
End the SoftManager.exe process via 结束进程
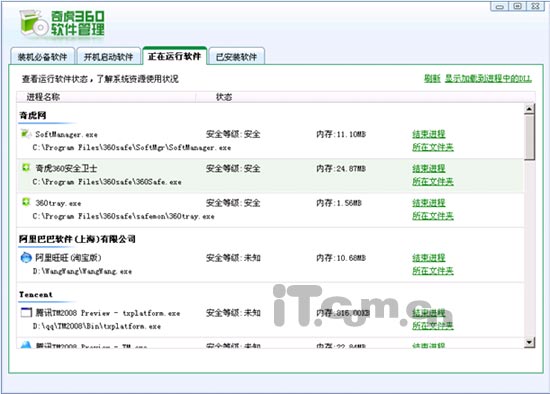tap(429, 134)
